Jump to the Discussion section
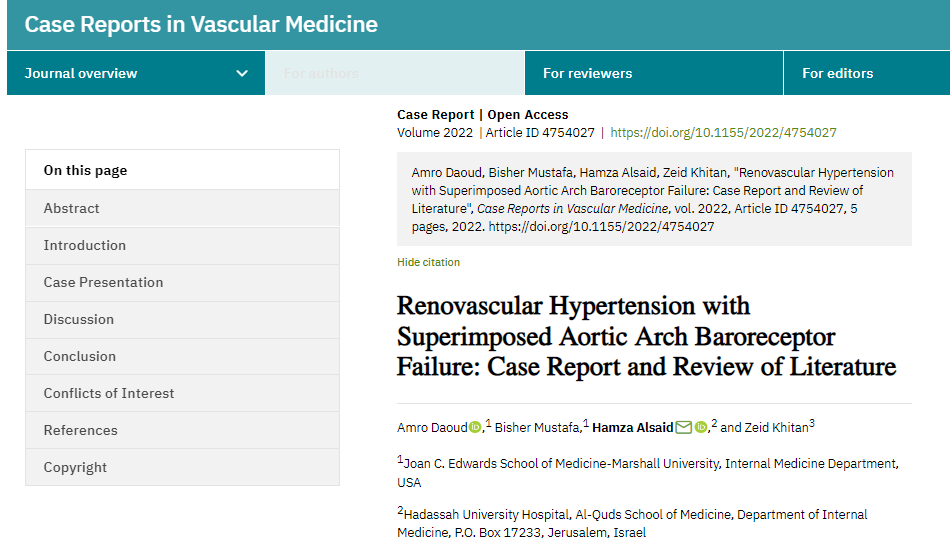Image resolution: width=950 pixels, height=552 pixels. point(182,319)
